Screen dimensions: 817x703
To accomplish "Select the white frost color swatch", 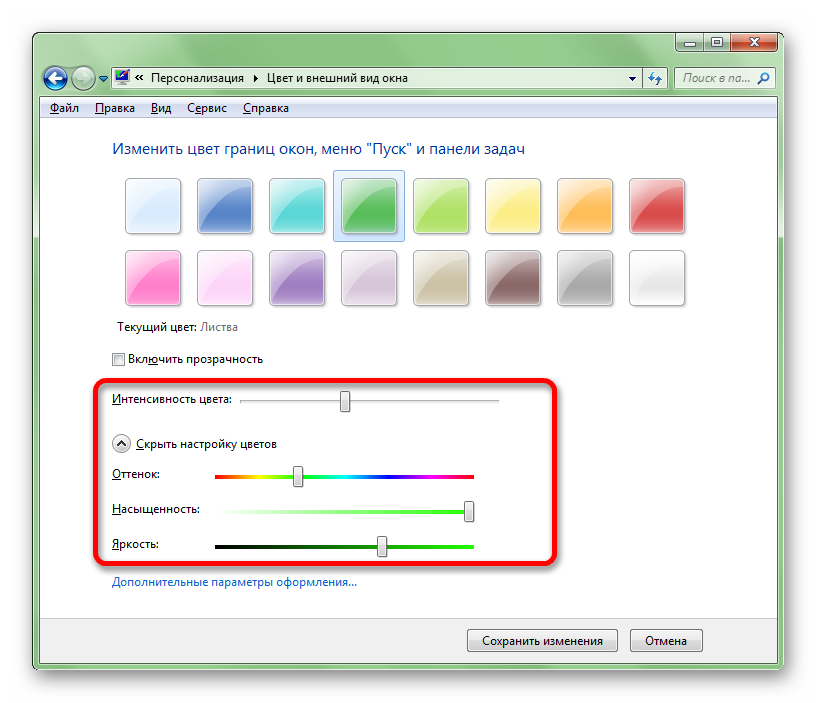I will (x=657, y=278).
